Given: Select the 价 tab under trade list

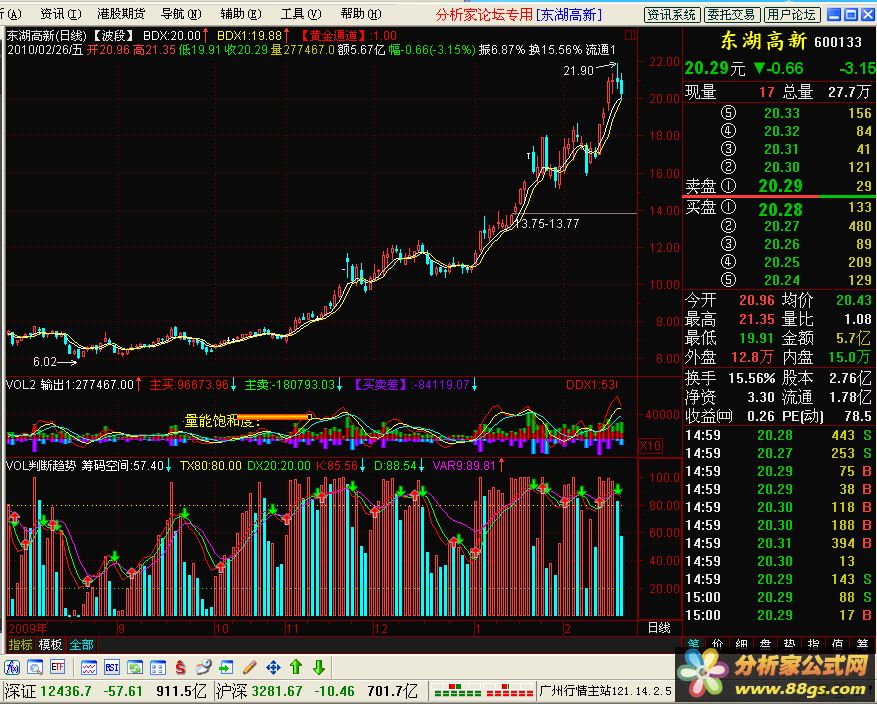Looking at the screenshot, I should pyautogui.click(x=718, y=644).
